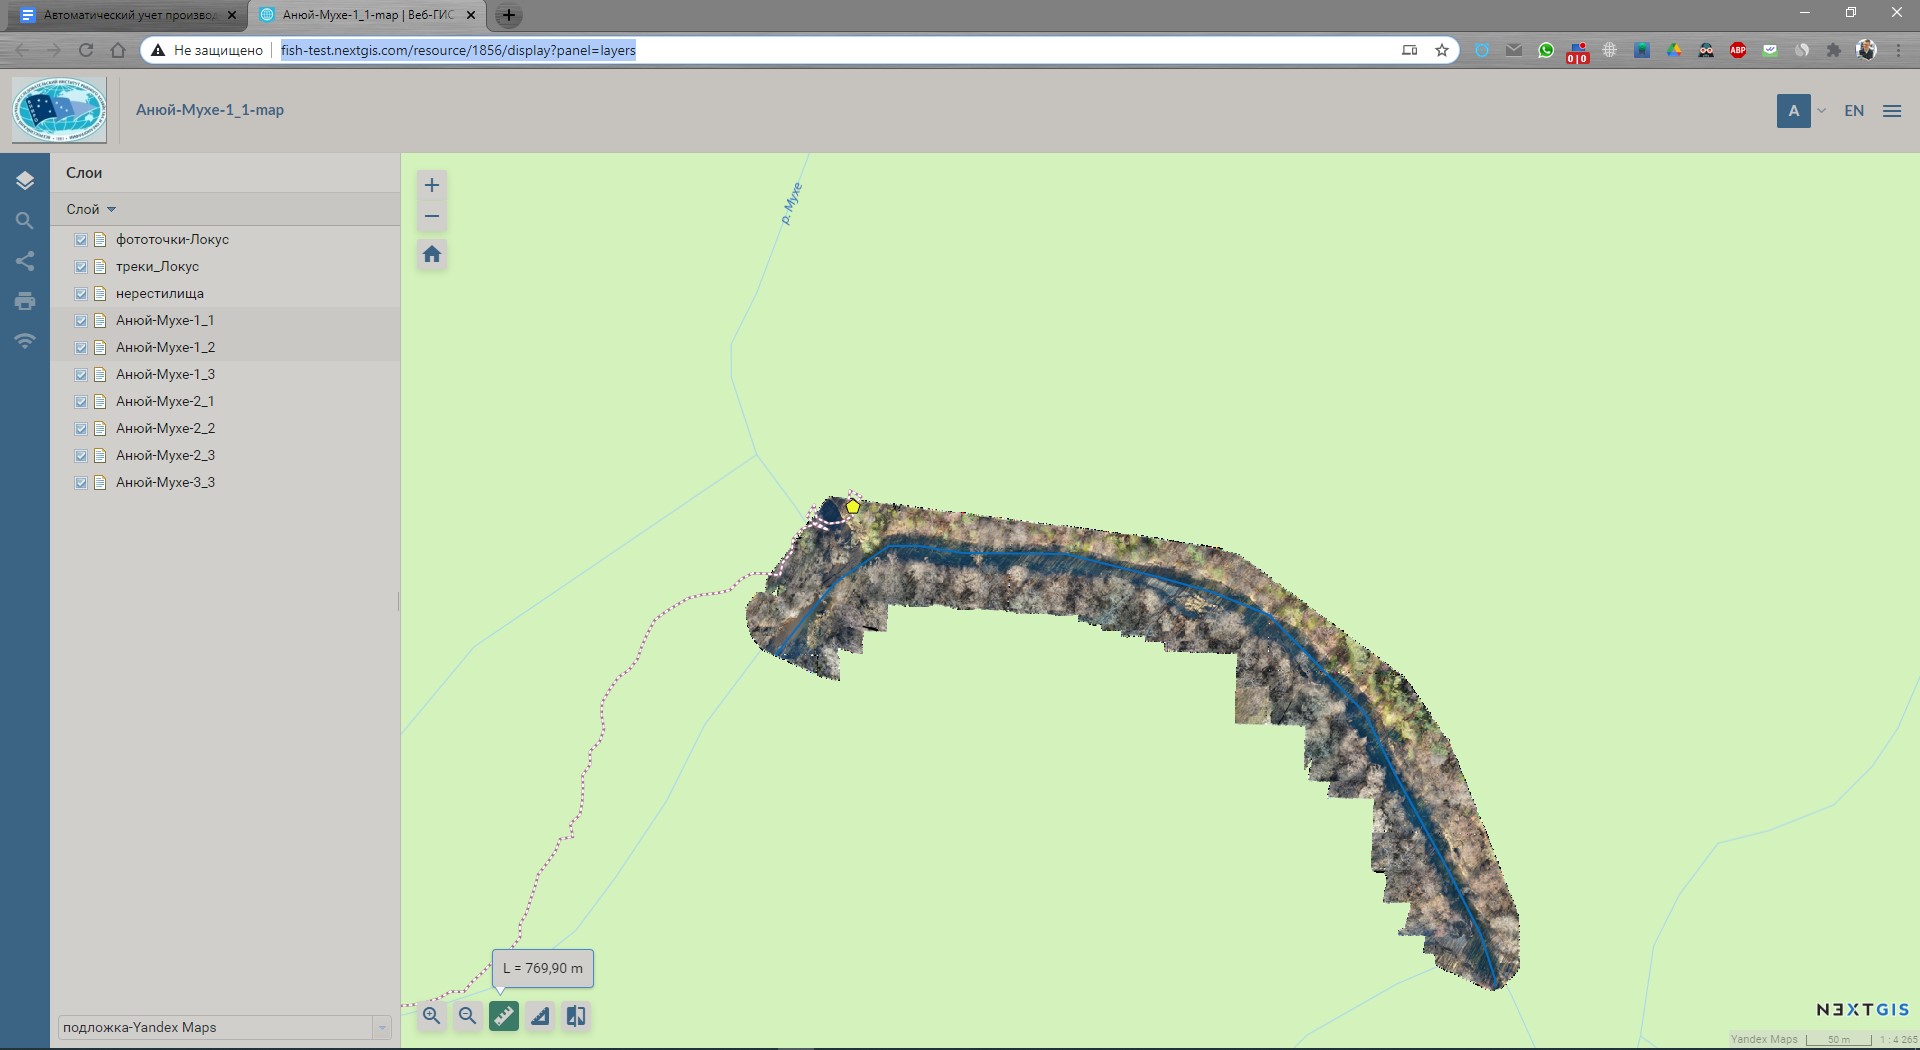Image resolution: width=1920 pixels, height=1050 pixels.
Task: Select the measure area tool
Action: 540,1016
